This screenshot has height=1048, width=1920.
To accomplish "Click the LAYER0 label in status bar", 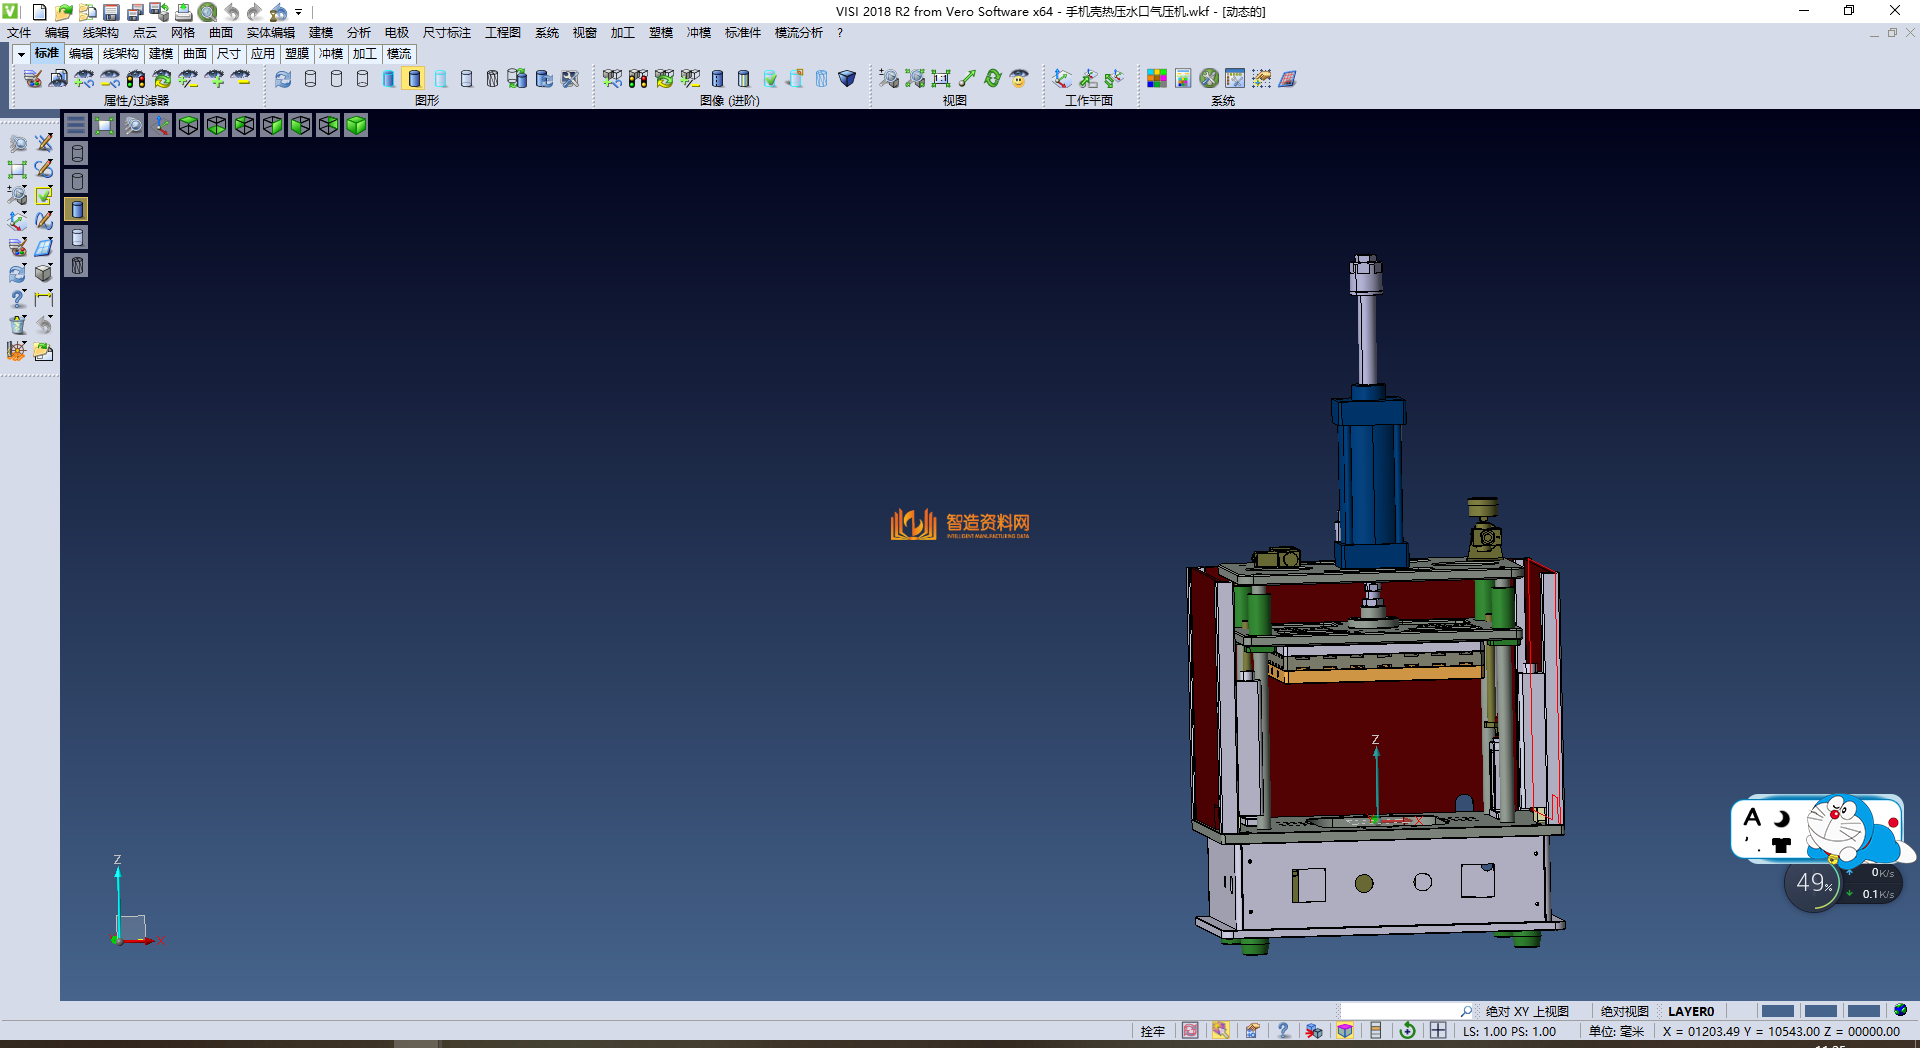I will pyautogui.click(x=1690, y=1011).
